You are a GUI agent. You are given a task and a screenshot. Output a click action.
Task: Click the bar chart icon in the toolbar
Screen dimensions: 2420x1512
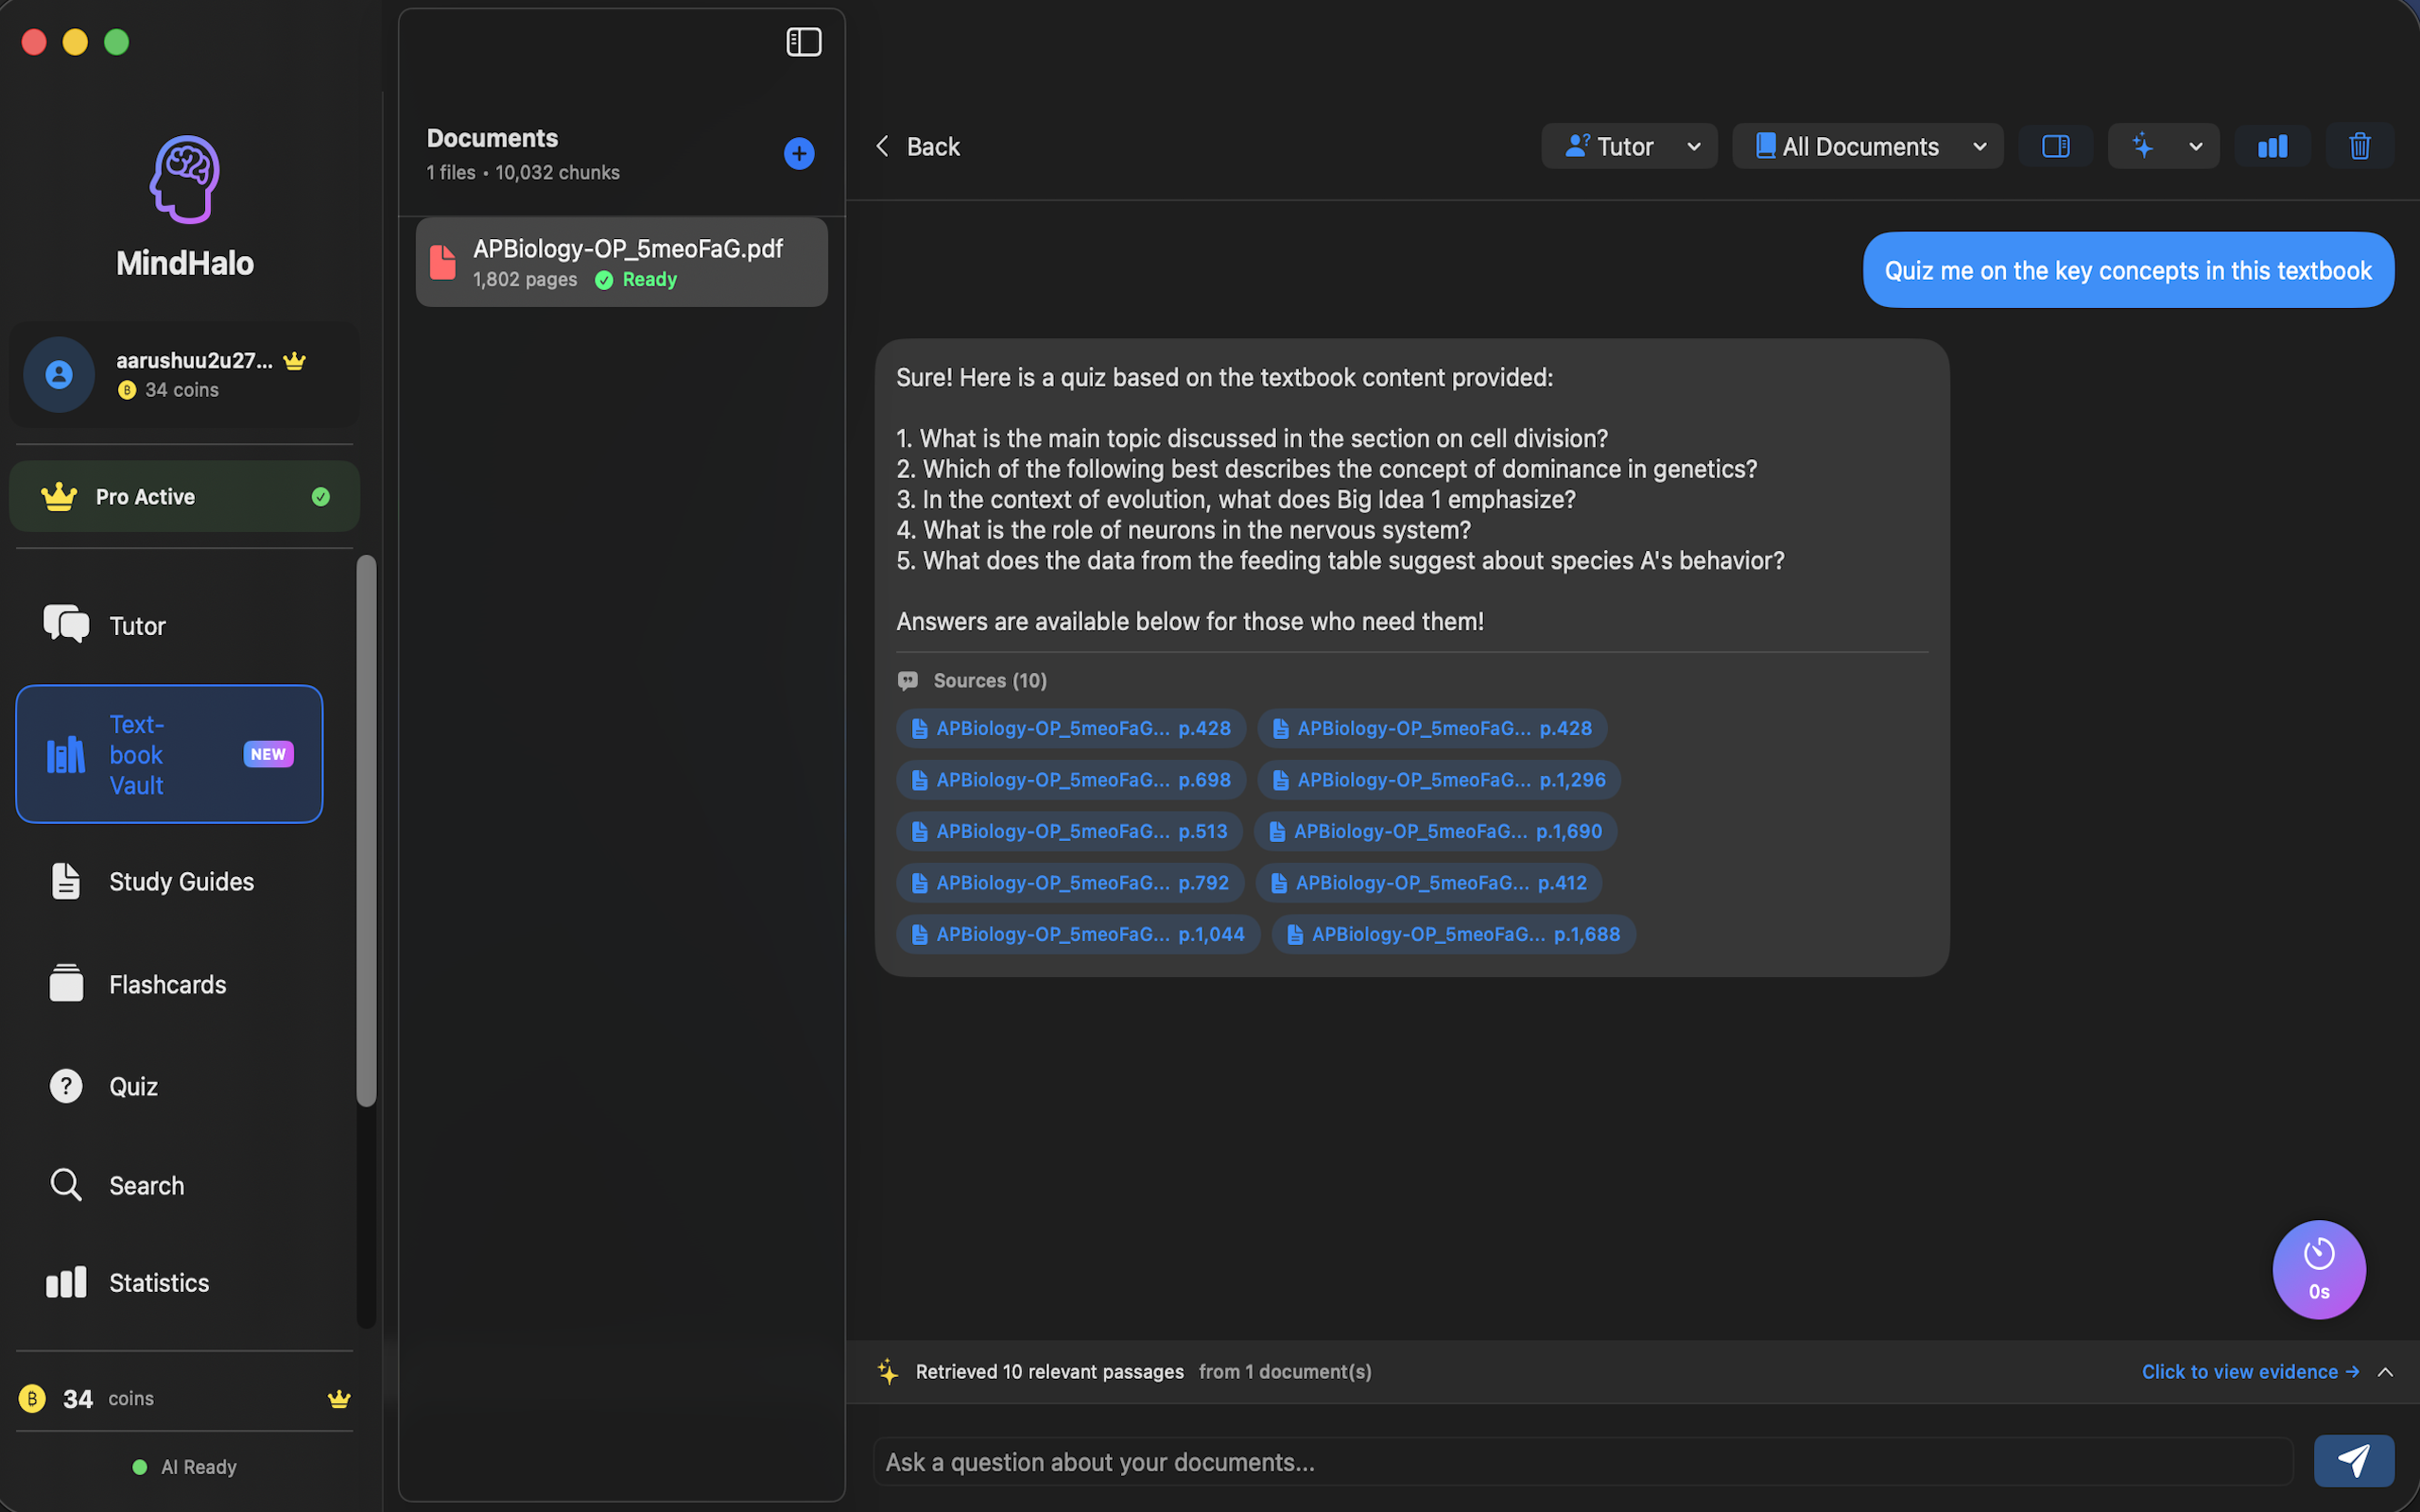[x=2271, y=146]
